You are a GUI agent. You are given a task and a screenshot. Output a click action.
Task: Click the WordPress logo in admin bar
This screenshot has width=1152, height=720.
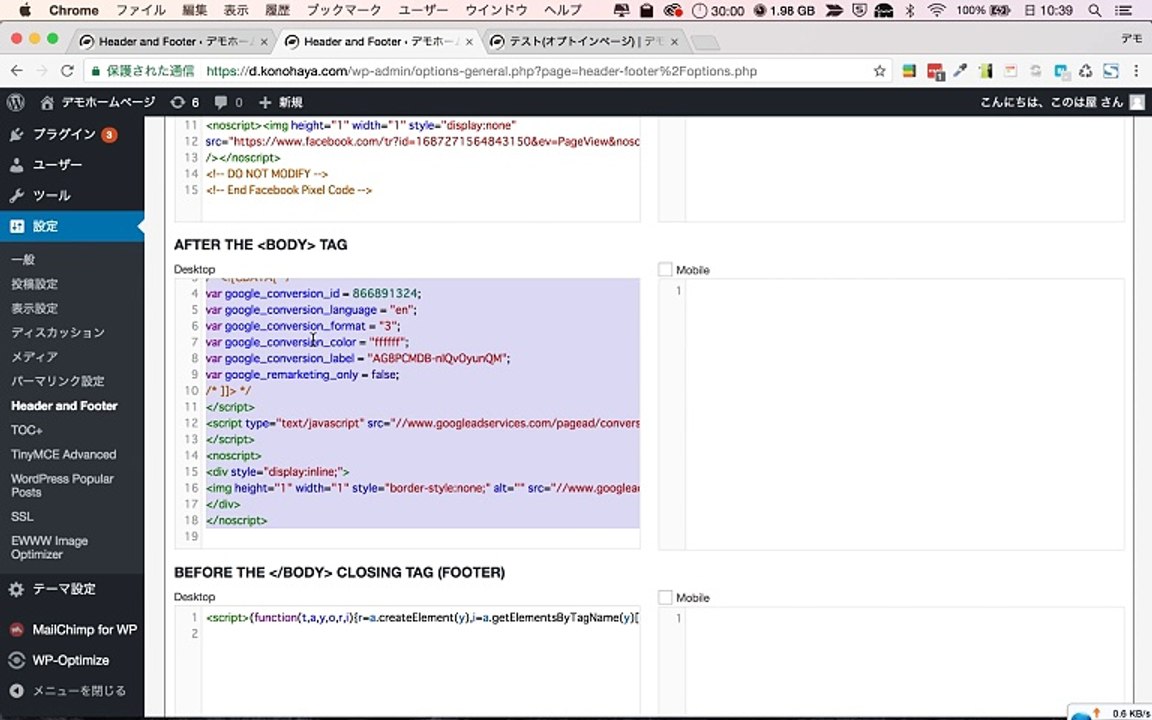coord(15,102)
